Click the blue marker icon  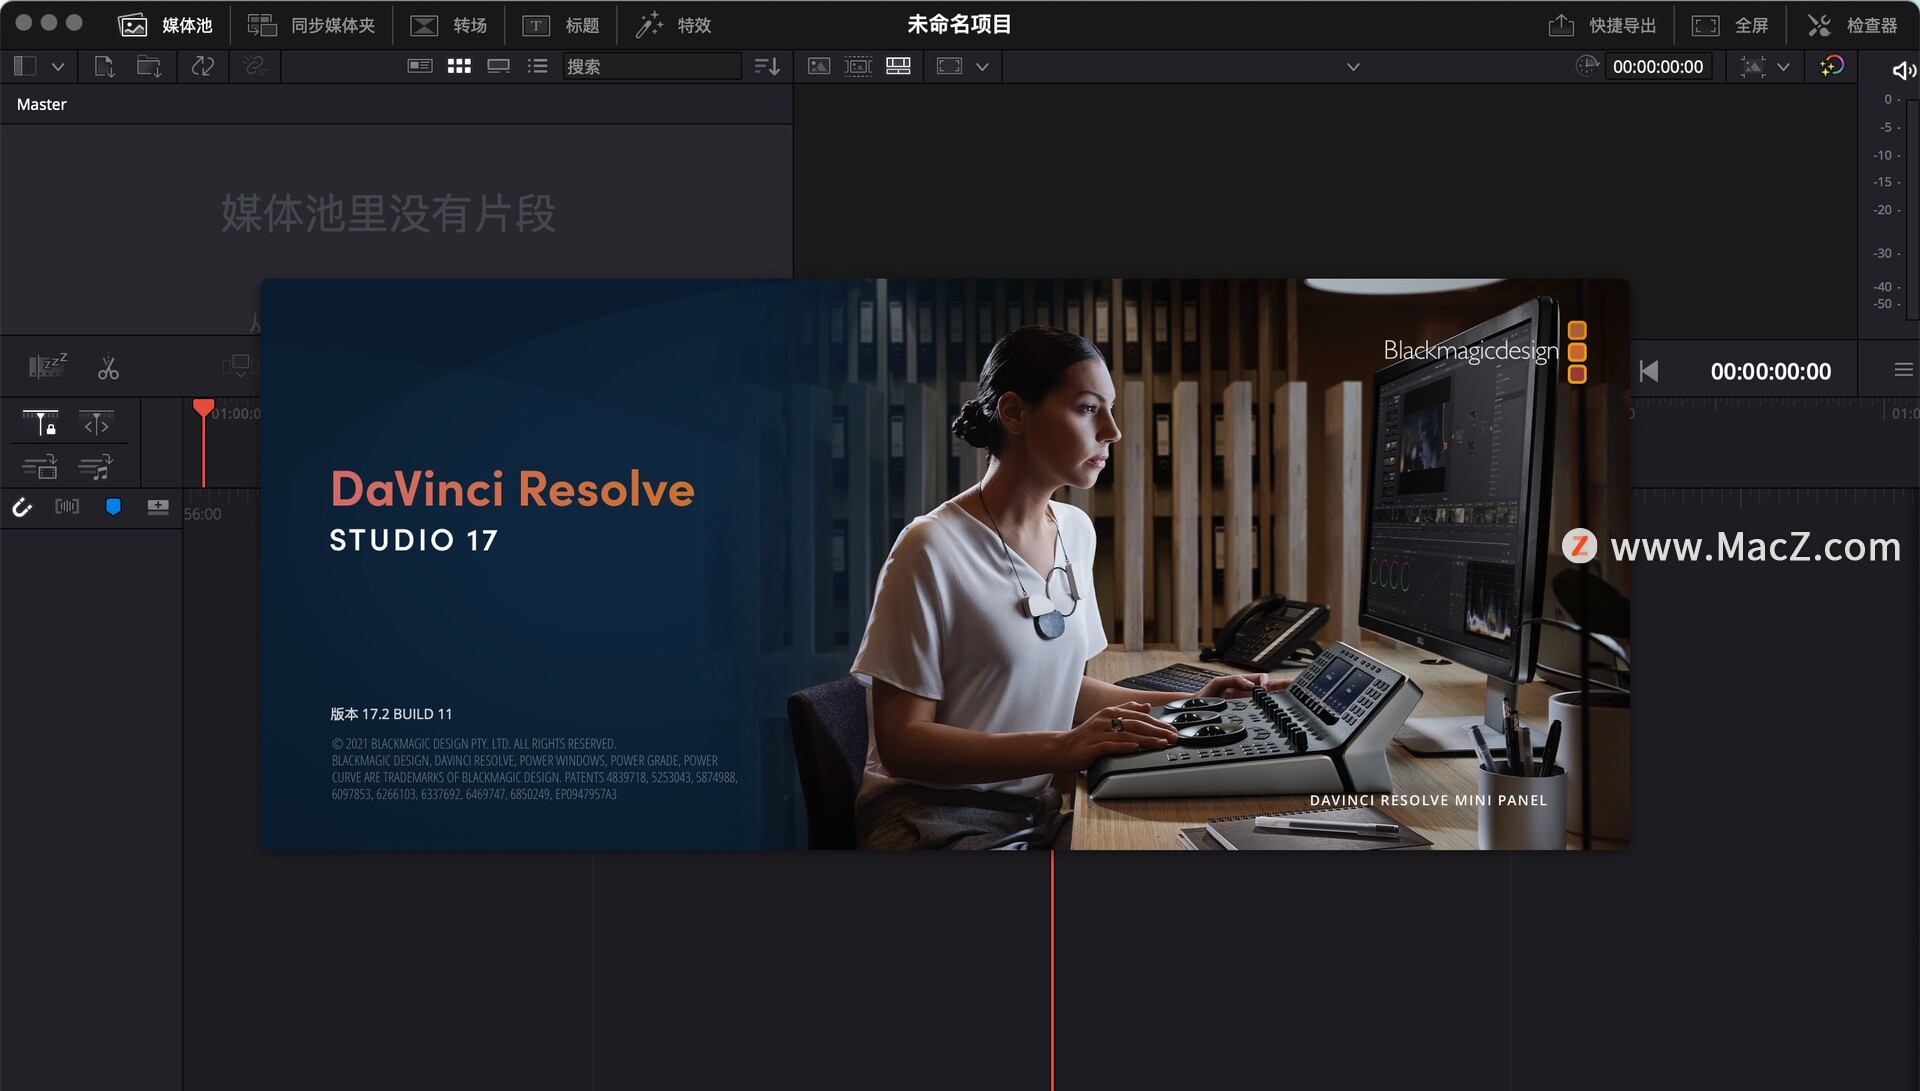[x=113, y=507]
